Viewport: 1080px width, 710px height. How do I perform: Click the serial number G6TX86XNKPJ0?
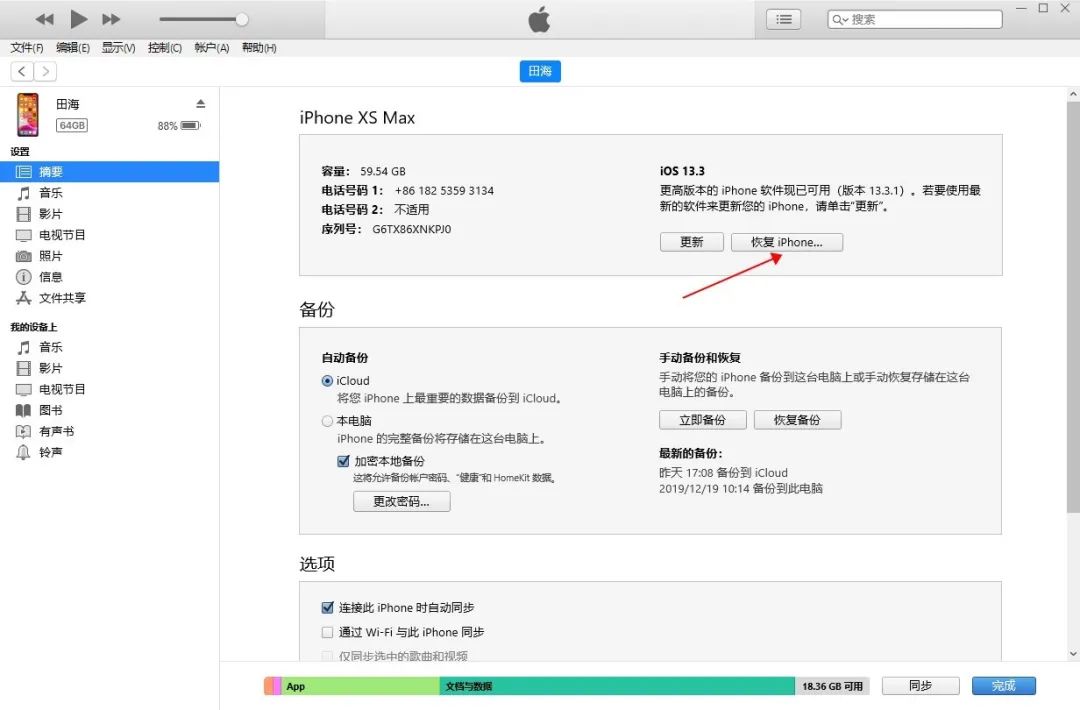pos(412,229)
